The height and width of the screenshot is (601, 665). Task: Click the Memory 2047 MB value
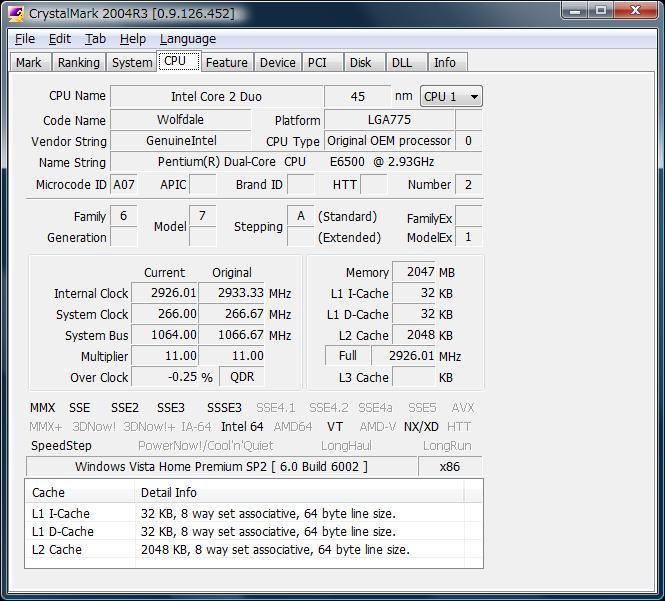click(x=414, y=271)
